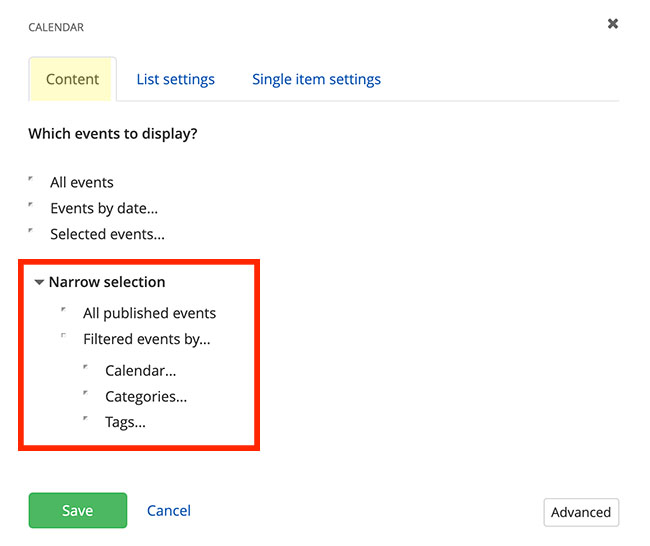Switch to the Content tab
This screenshot has height=546, width=650.
72,79
